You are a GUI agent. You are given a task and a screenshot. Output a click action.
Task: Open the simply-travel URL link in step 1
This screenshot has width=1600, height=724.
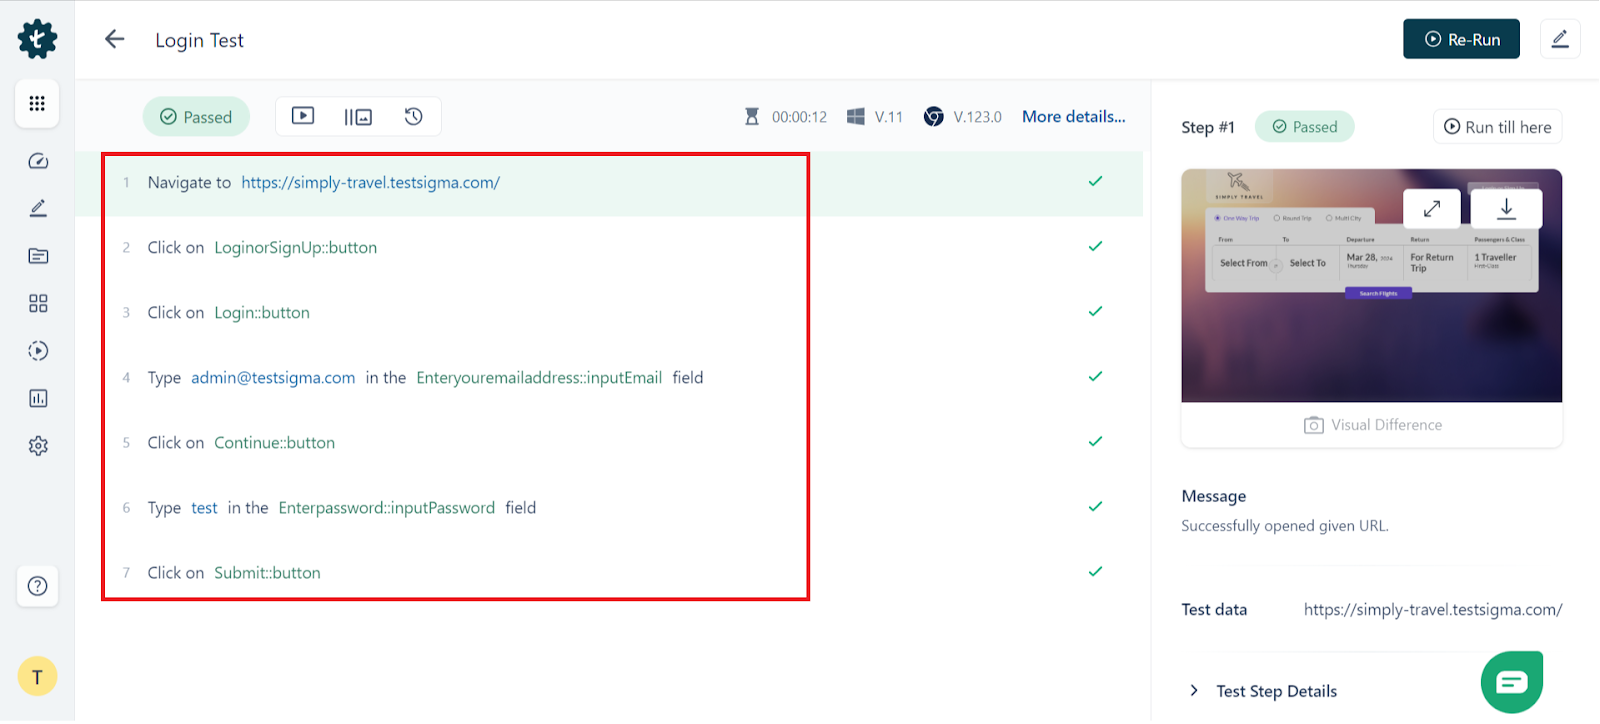point(370,182)
